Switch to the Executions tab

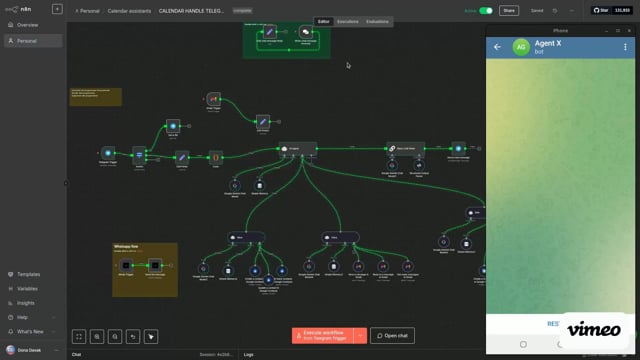coord(348,22)
